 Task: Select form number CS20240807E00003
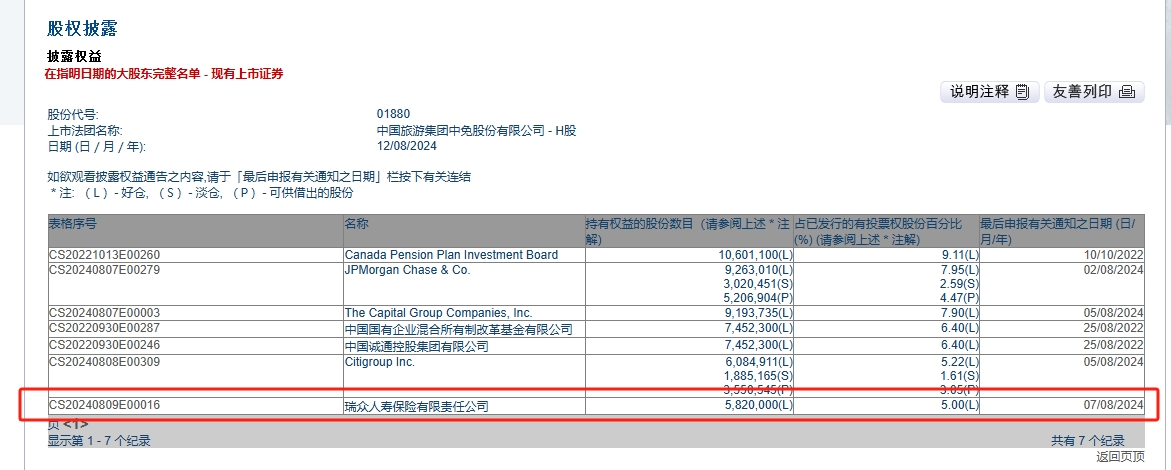[x=105, y=313]
